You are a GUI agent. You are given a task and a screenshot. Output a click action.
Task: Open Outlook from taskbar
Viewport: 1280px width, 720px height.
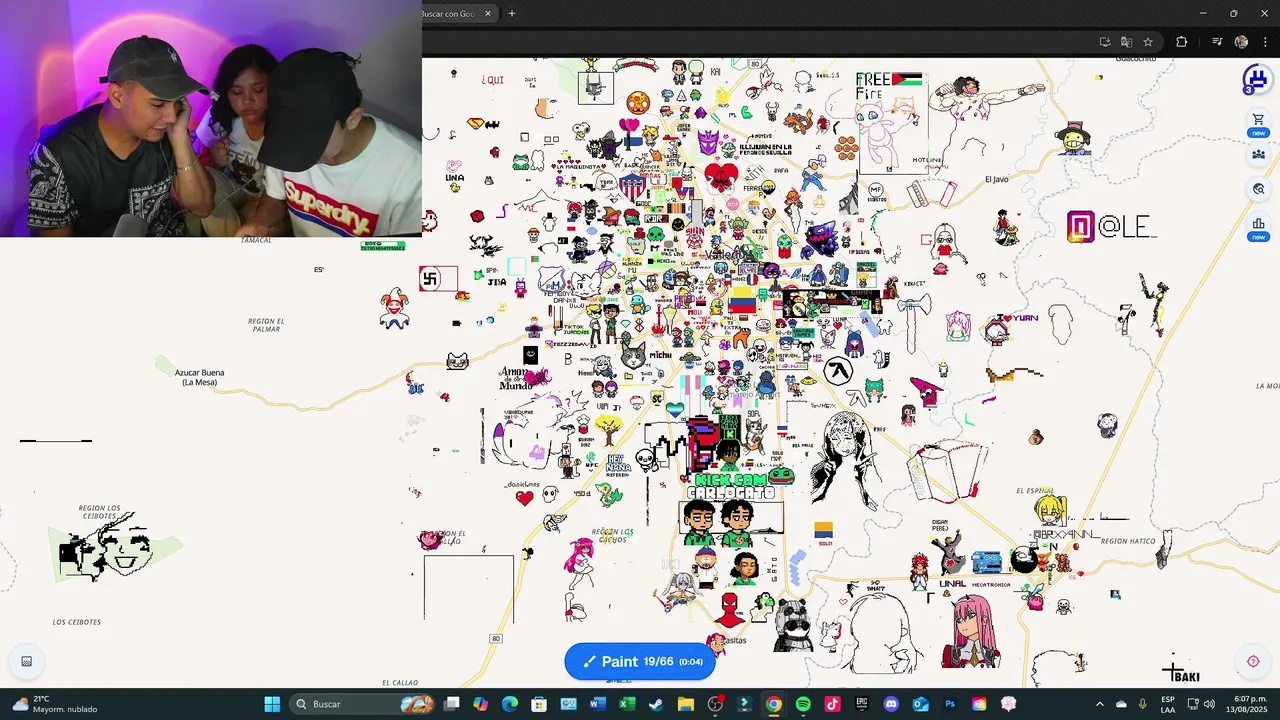[920, 704]
